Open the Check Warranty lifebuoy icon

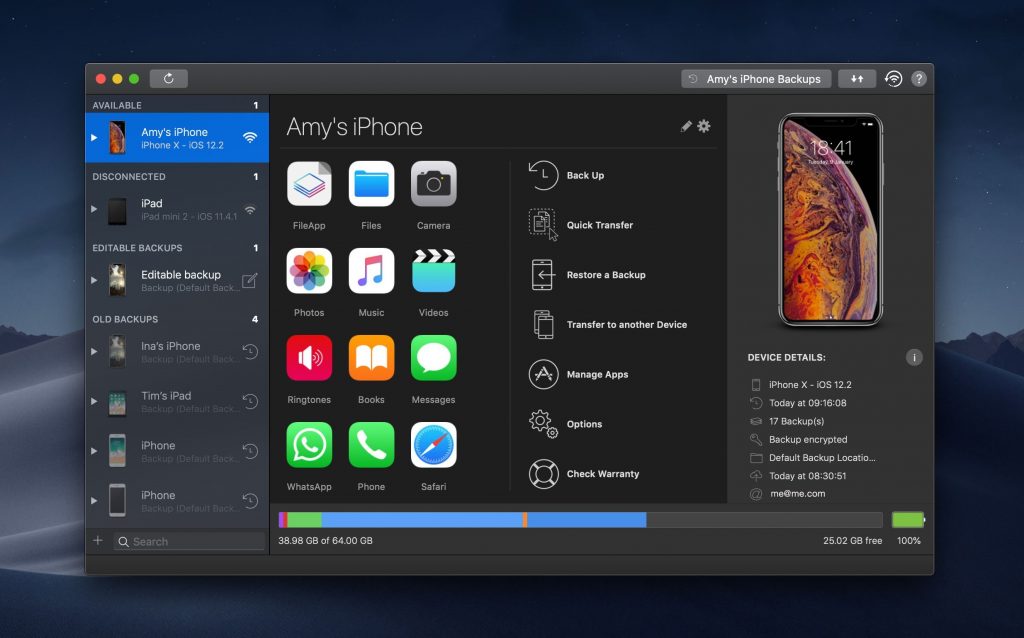(x=542, y=474)
